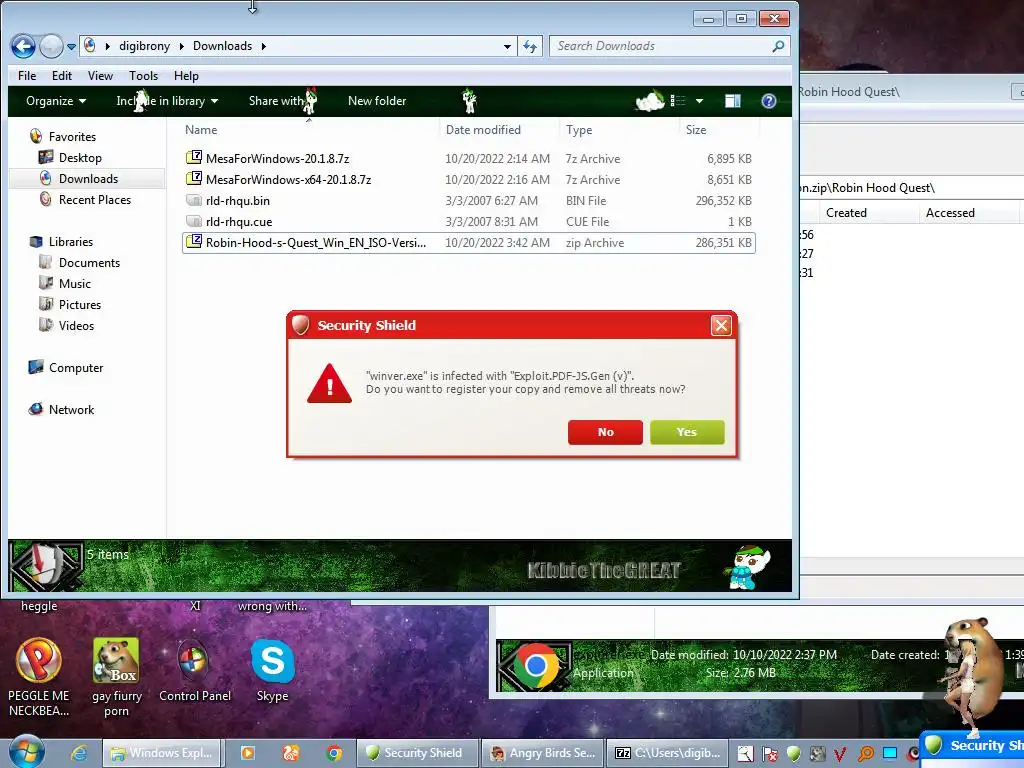The image size is (1024, 768).
Task: Select rld-rhqu.bin file
Action: (468, 200)
